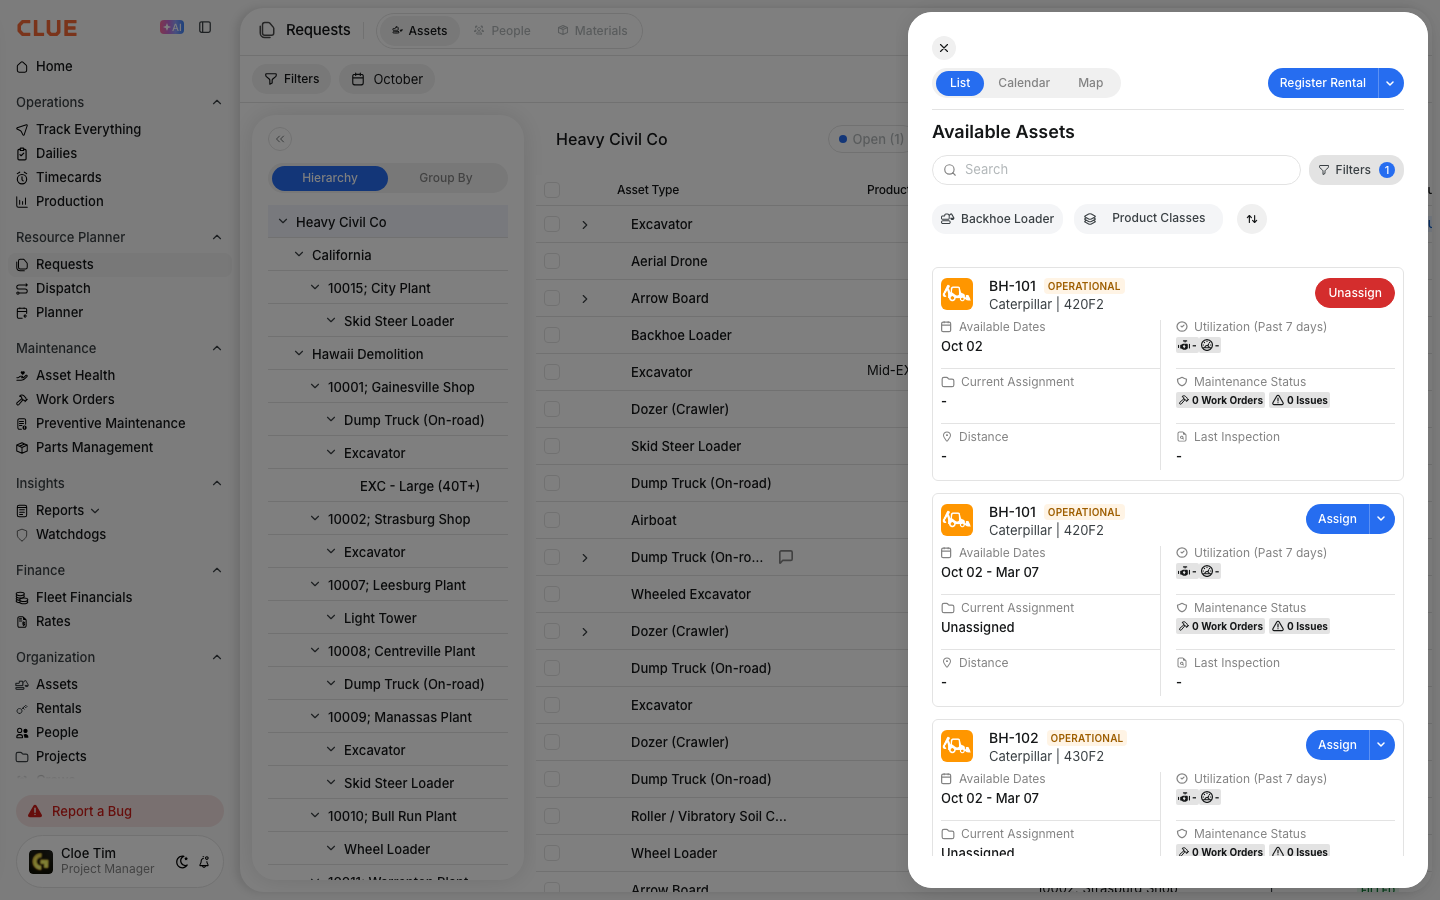Click the Search assets input field
1440x900 pixels.
1116,170
